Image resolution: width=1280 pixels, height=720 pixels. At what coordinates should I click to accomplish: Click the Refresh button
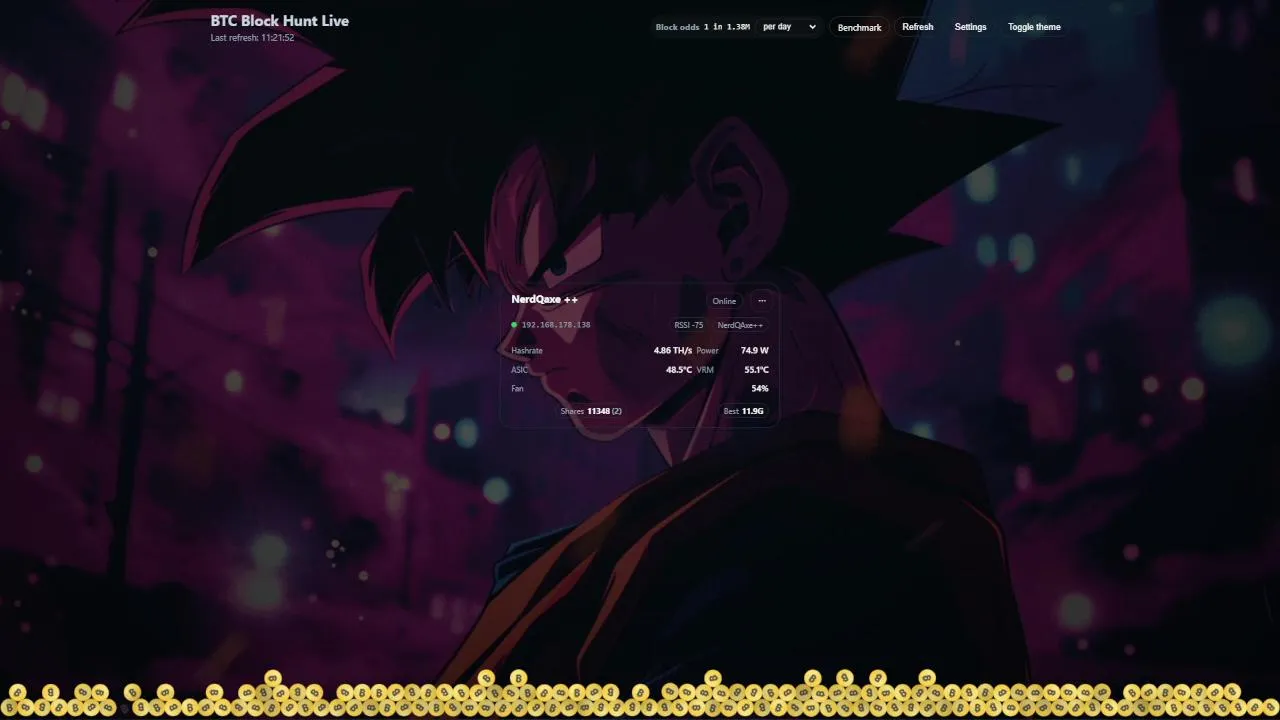pos(917,27)
